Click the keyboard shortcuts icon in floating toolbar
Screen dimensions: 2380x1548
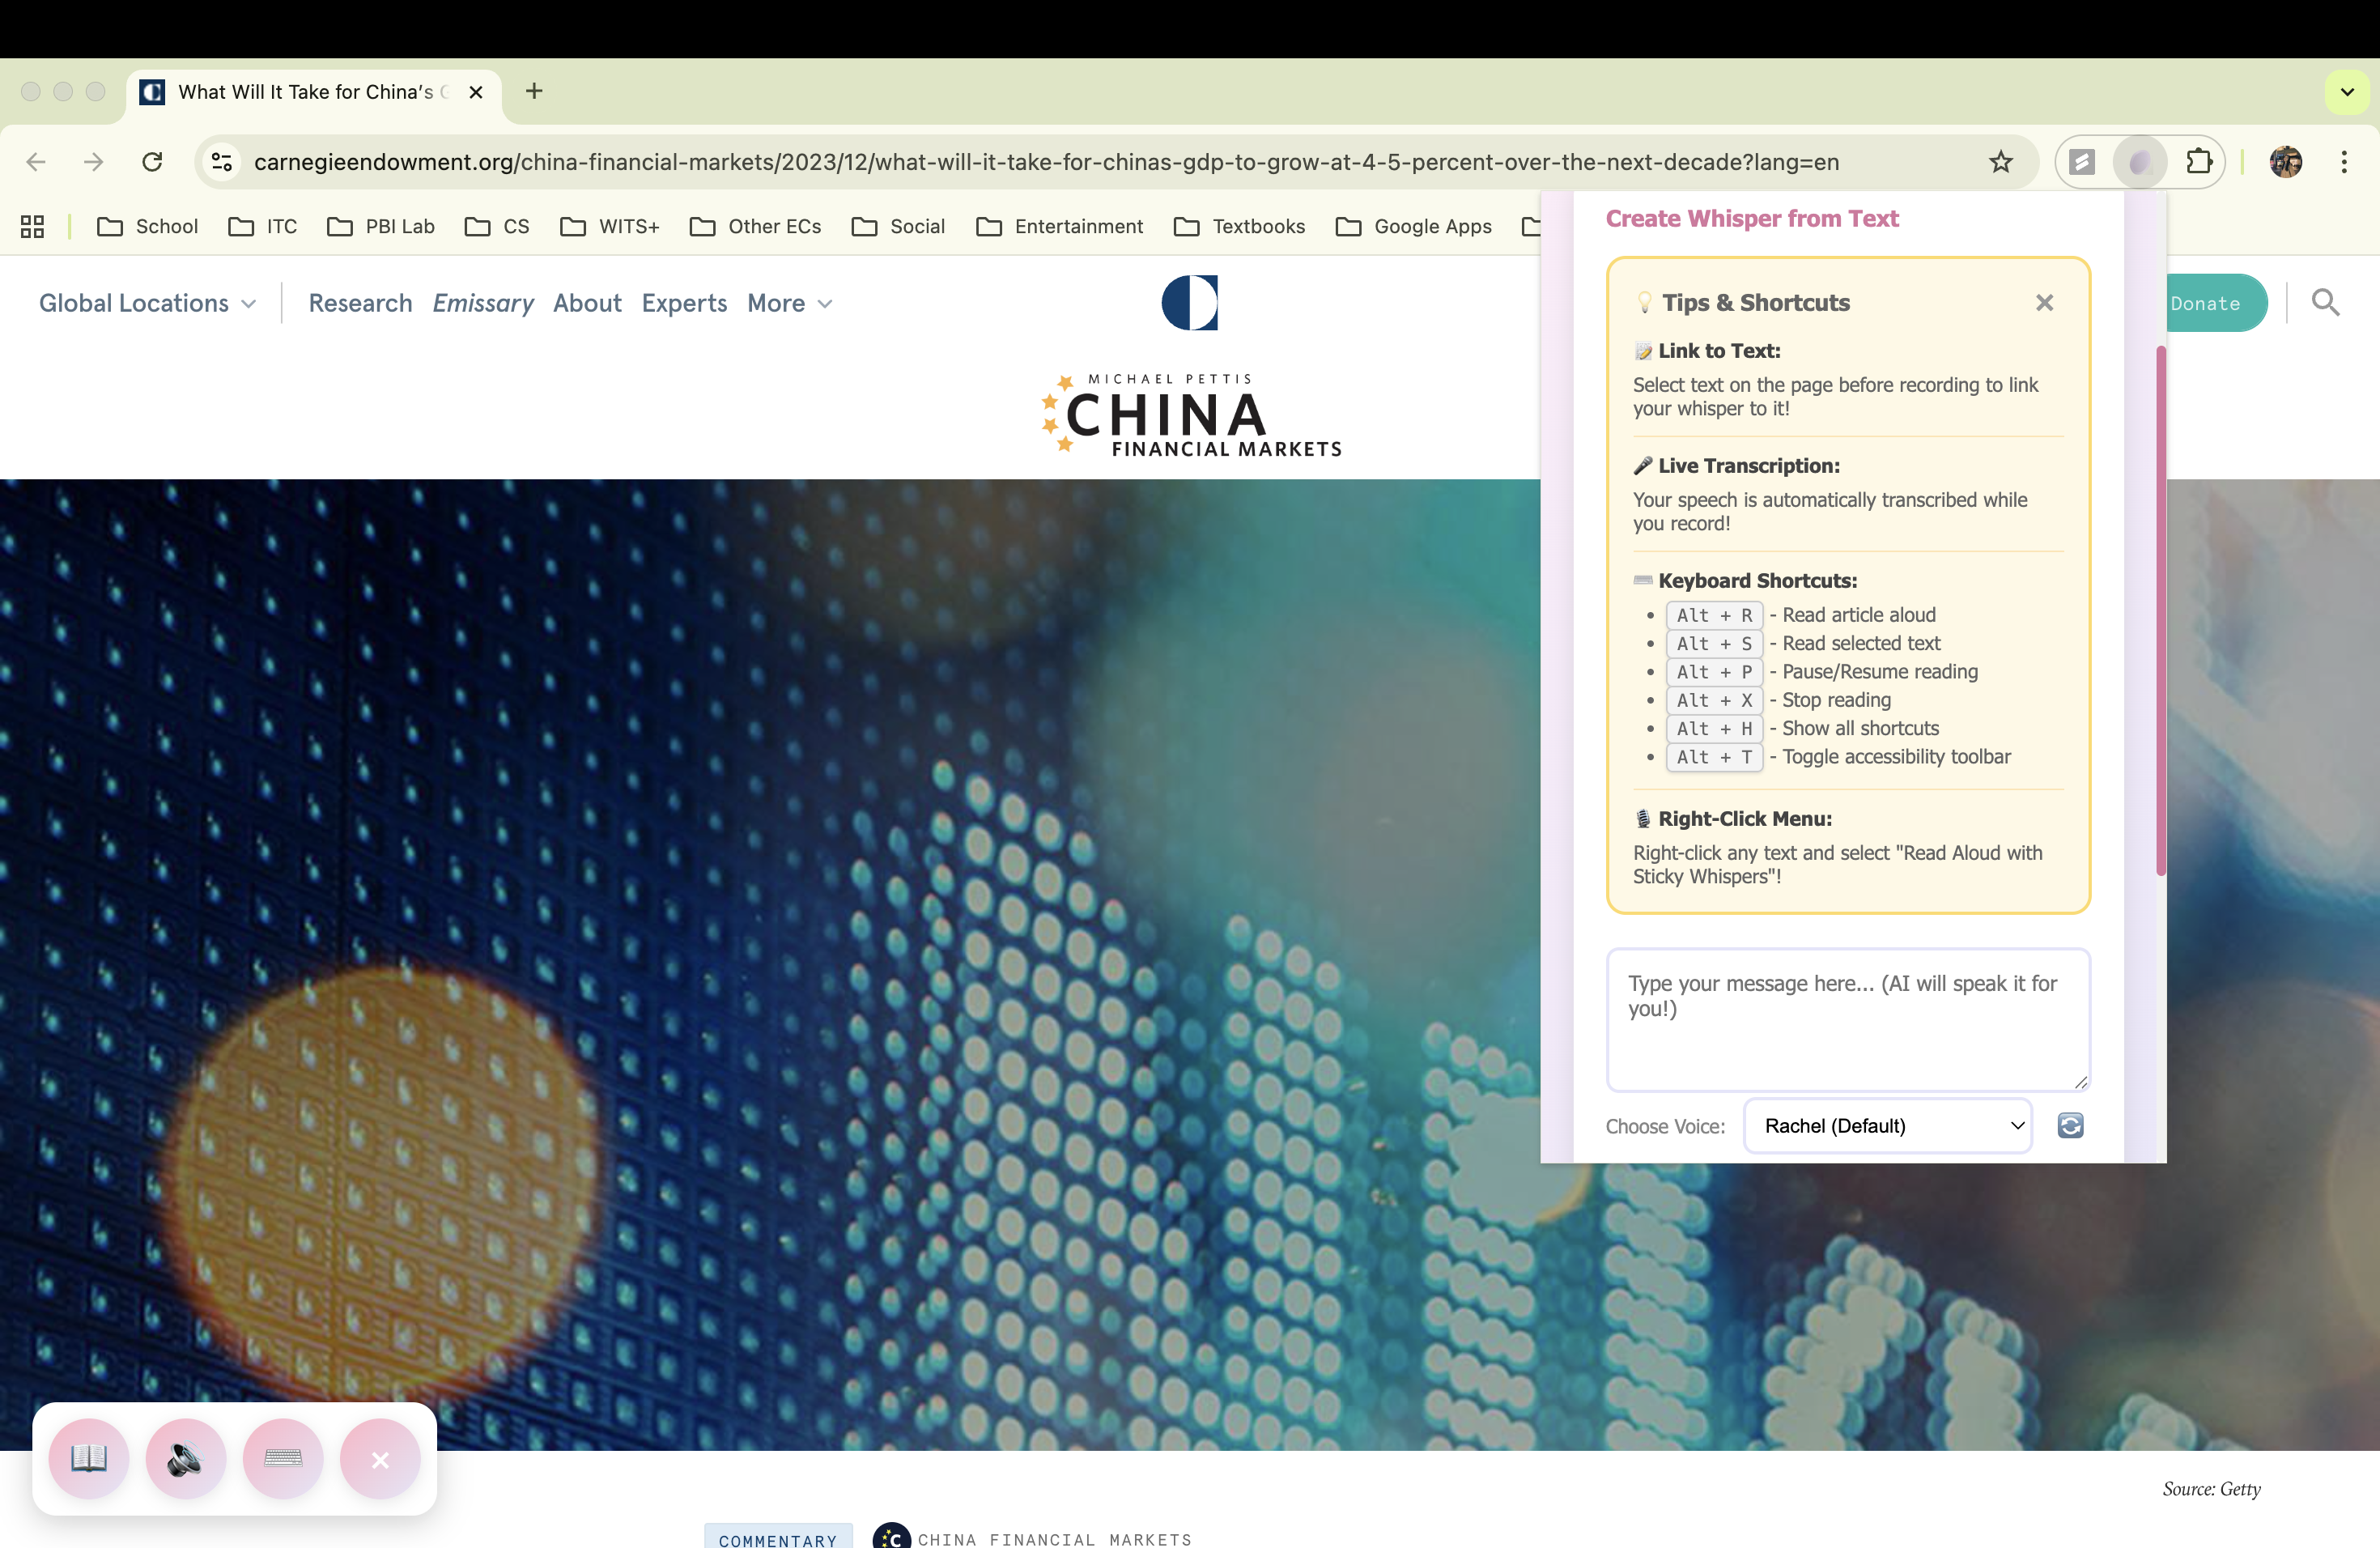coord(283,1458)
